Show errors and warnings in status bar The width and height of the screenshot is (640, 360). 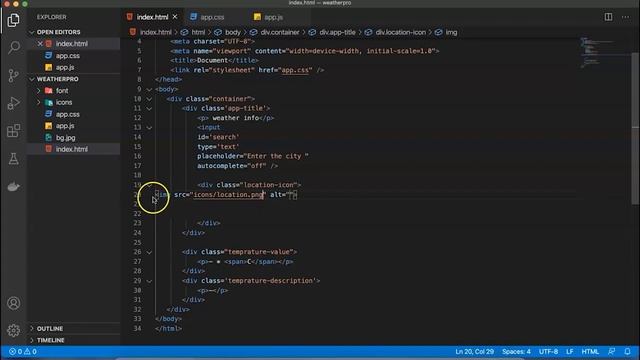(x=23, y=351)
